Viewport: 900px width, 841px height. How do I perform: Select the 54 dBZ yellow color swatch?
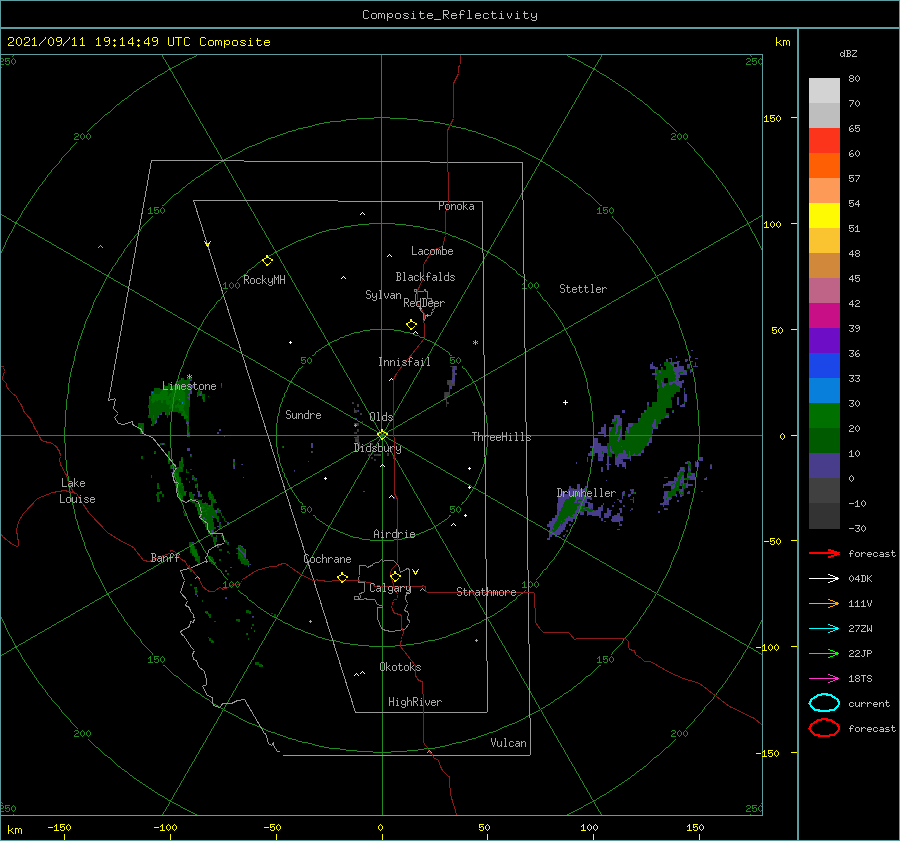tap(824, 215)
